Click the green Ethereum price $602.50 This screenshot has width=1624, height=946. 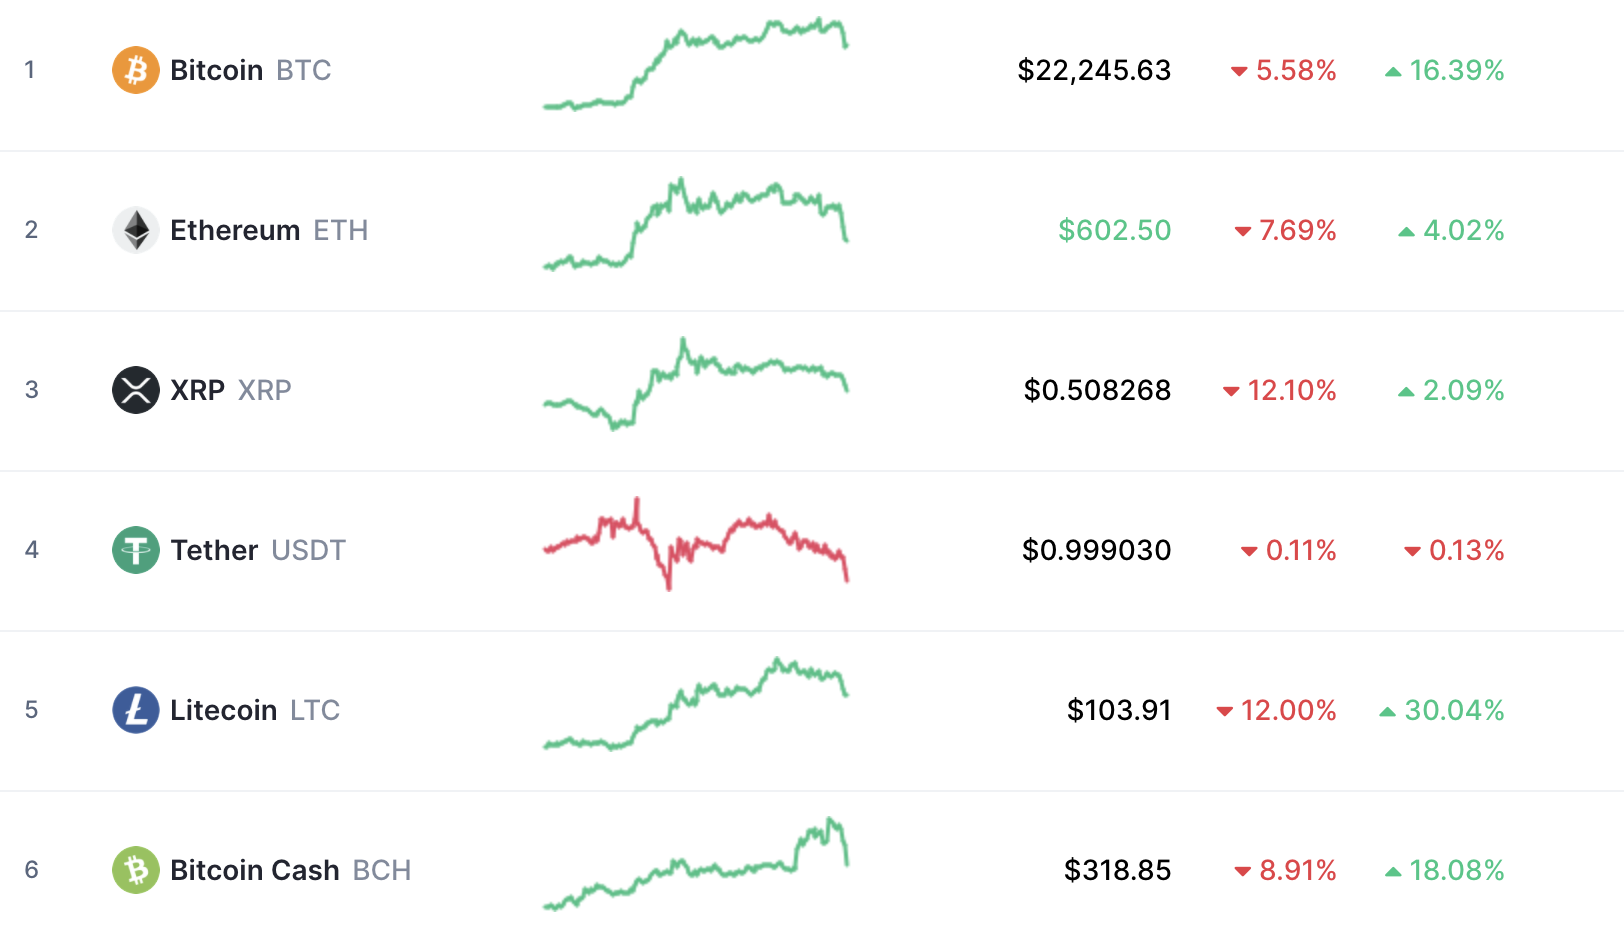click(x=1115, y=230)
